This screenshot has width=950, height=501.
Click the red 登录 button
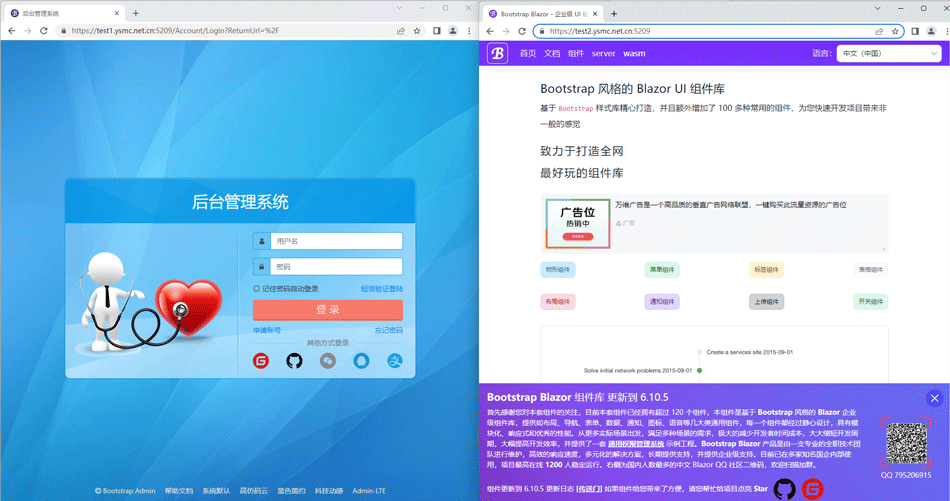tap(328, 310)
